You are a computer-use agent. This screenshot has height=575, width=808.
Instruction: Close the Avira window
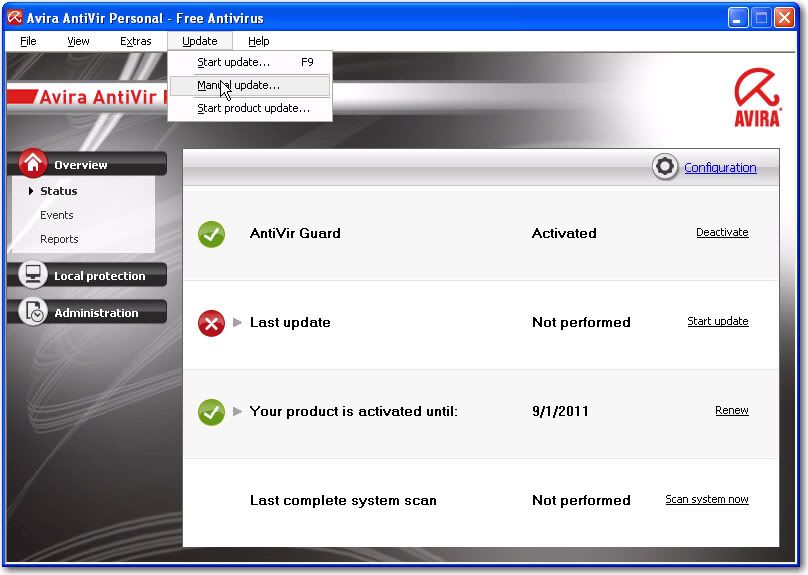(x=785, y=18)
